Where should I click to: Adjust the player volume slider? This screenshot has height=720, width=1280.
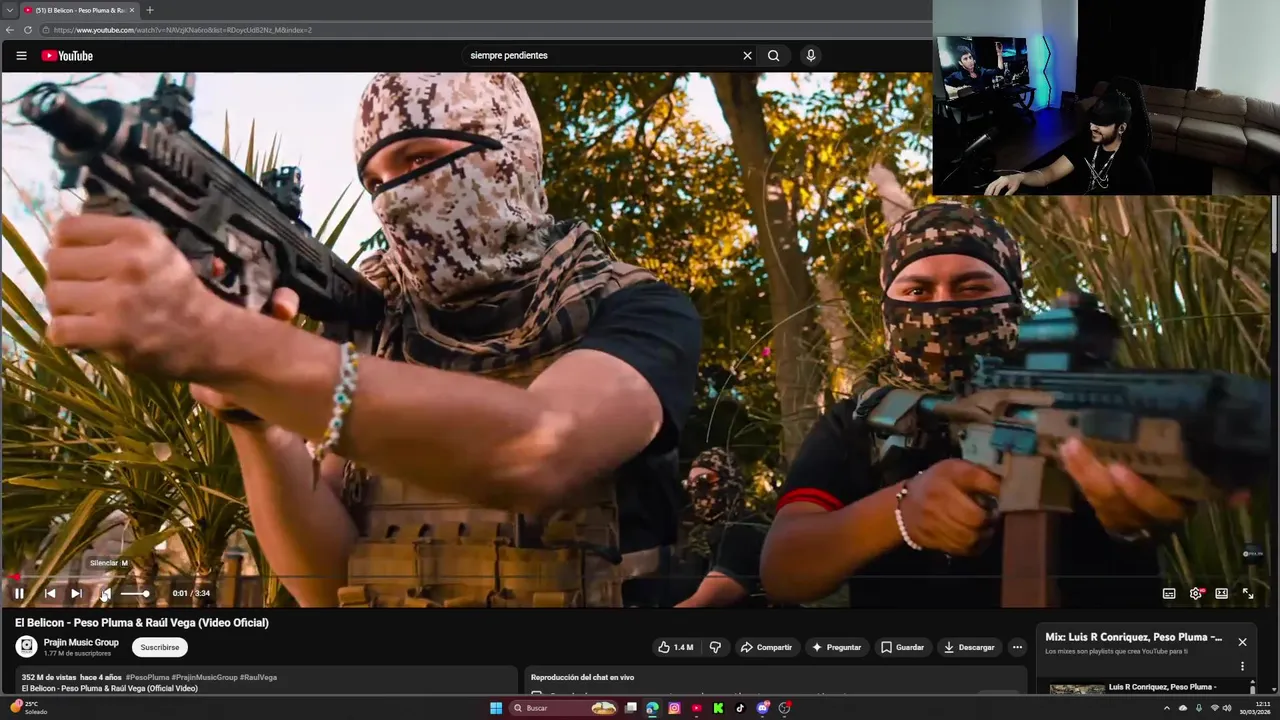point(135,594)
